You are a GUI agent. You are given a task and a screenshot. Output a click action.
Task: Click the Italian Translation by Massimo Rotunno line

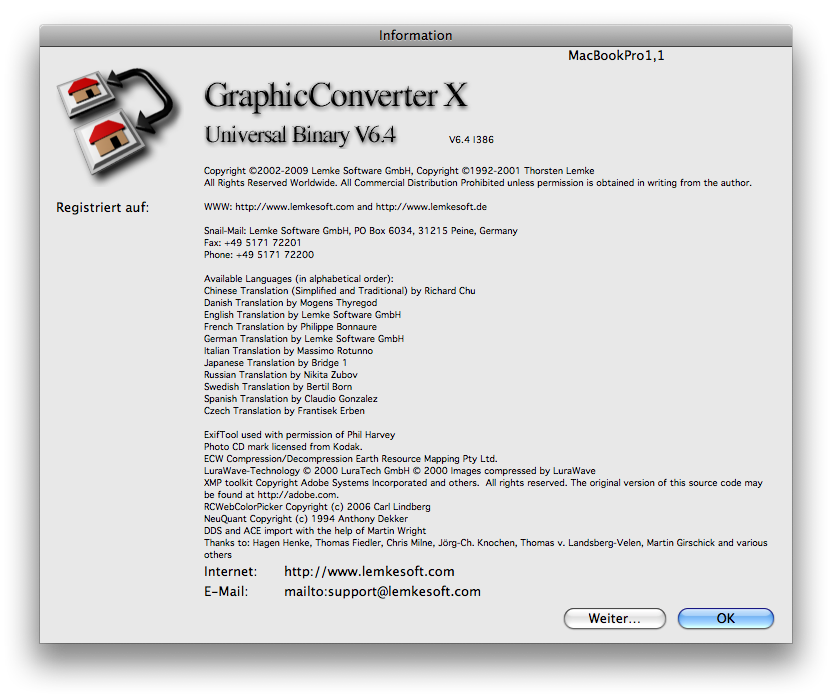point(288,351)
